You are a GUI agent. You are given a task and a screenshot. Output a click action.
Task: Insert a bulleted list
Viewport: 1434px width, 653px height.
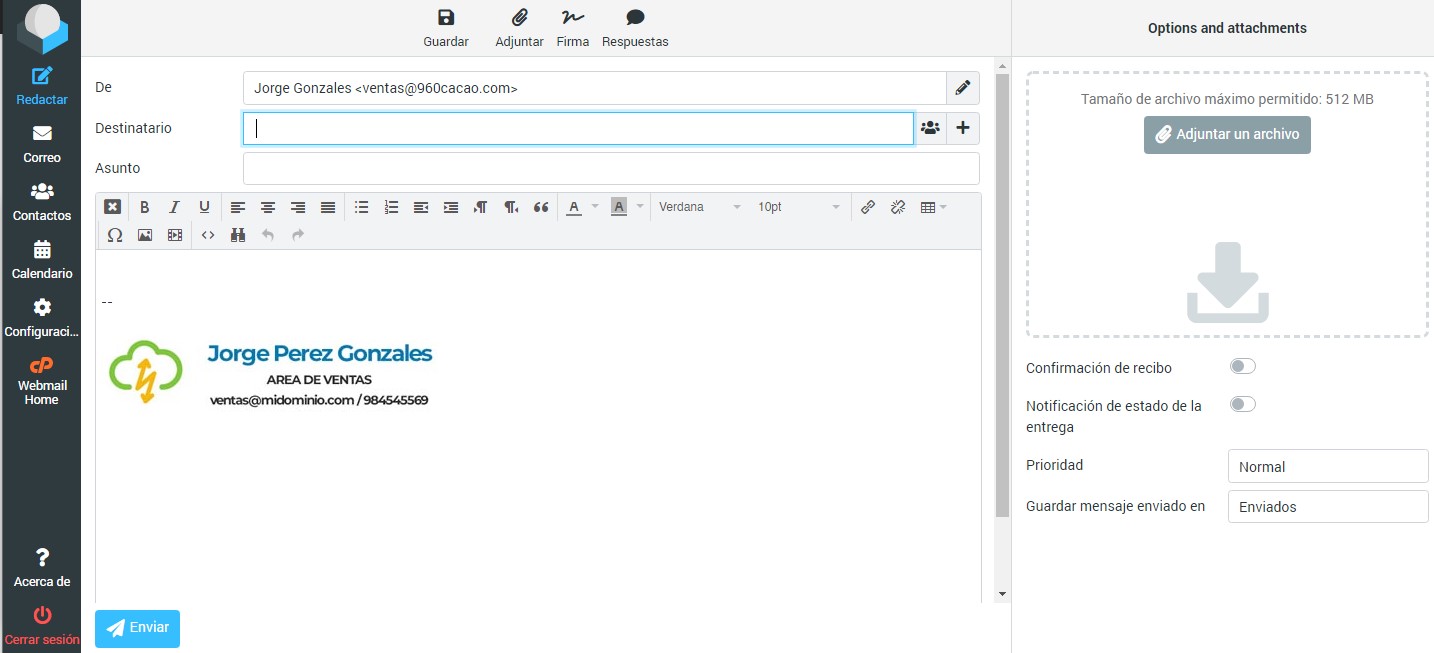(362, 207)
